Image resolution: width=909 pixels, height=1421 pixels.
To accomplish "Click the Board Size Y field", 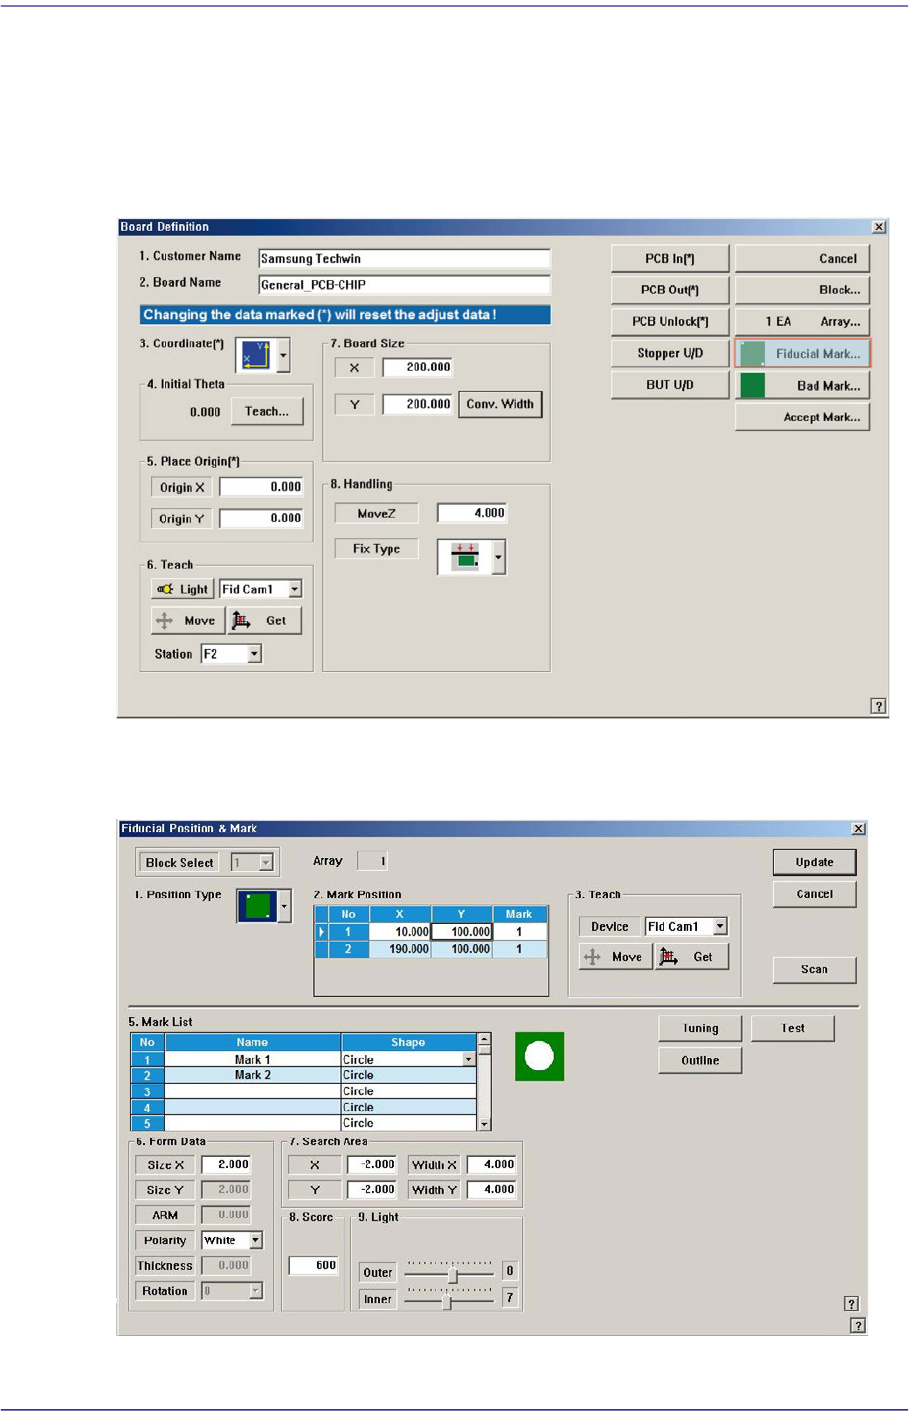I will pos(418,404).
